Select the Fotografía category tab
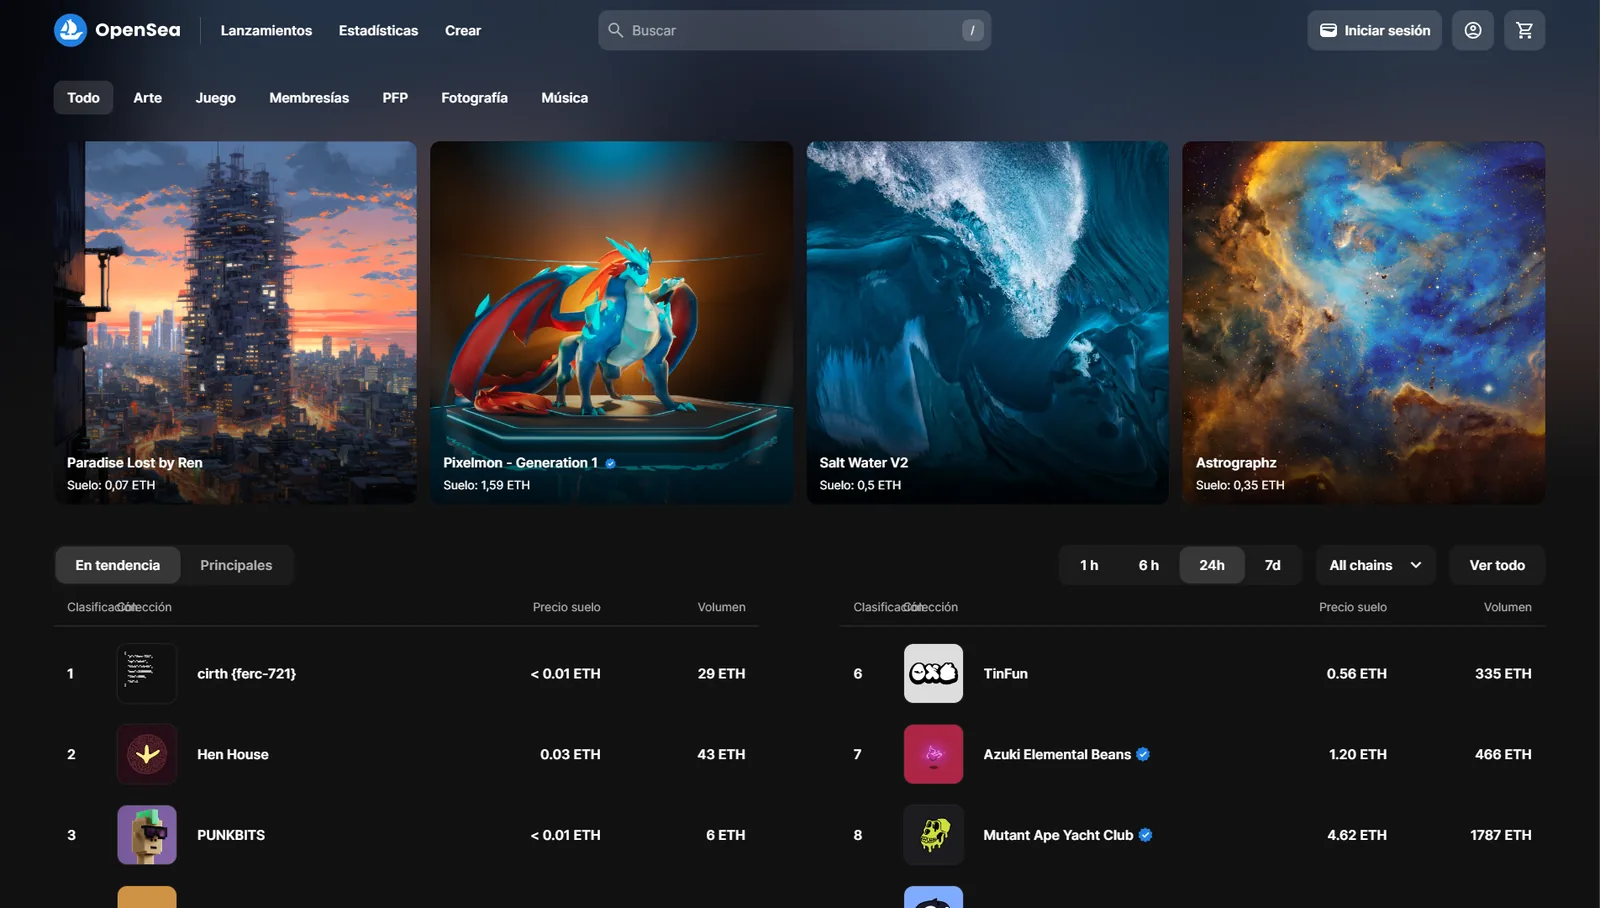Screen dimensions: 1600x908 click(475, 98)
